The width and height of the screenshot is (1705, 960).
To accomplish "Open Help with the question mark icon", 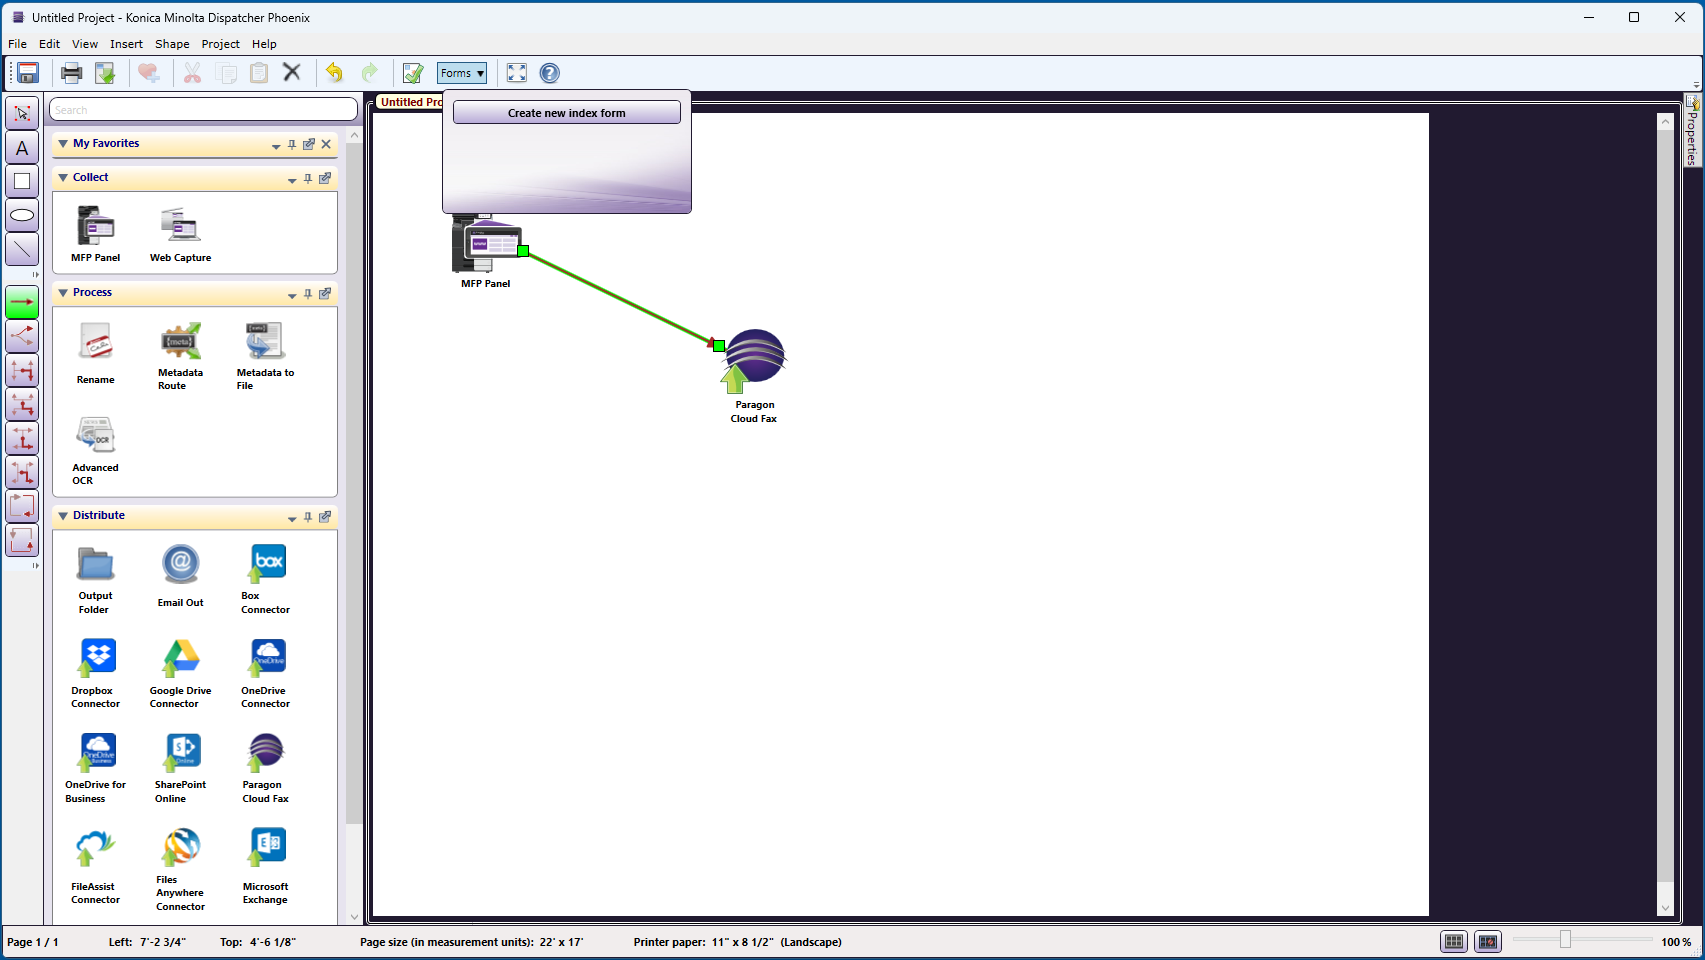I will (550, 73).
